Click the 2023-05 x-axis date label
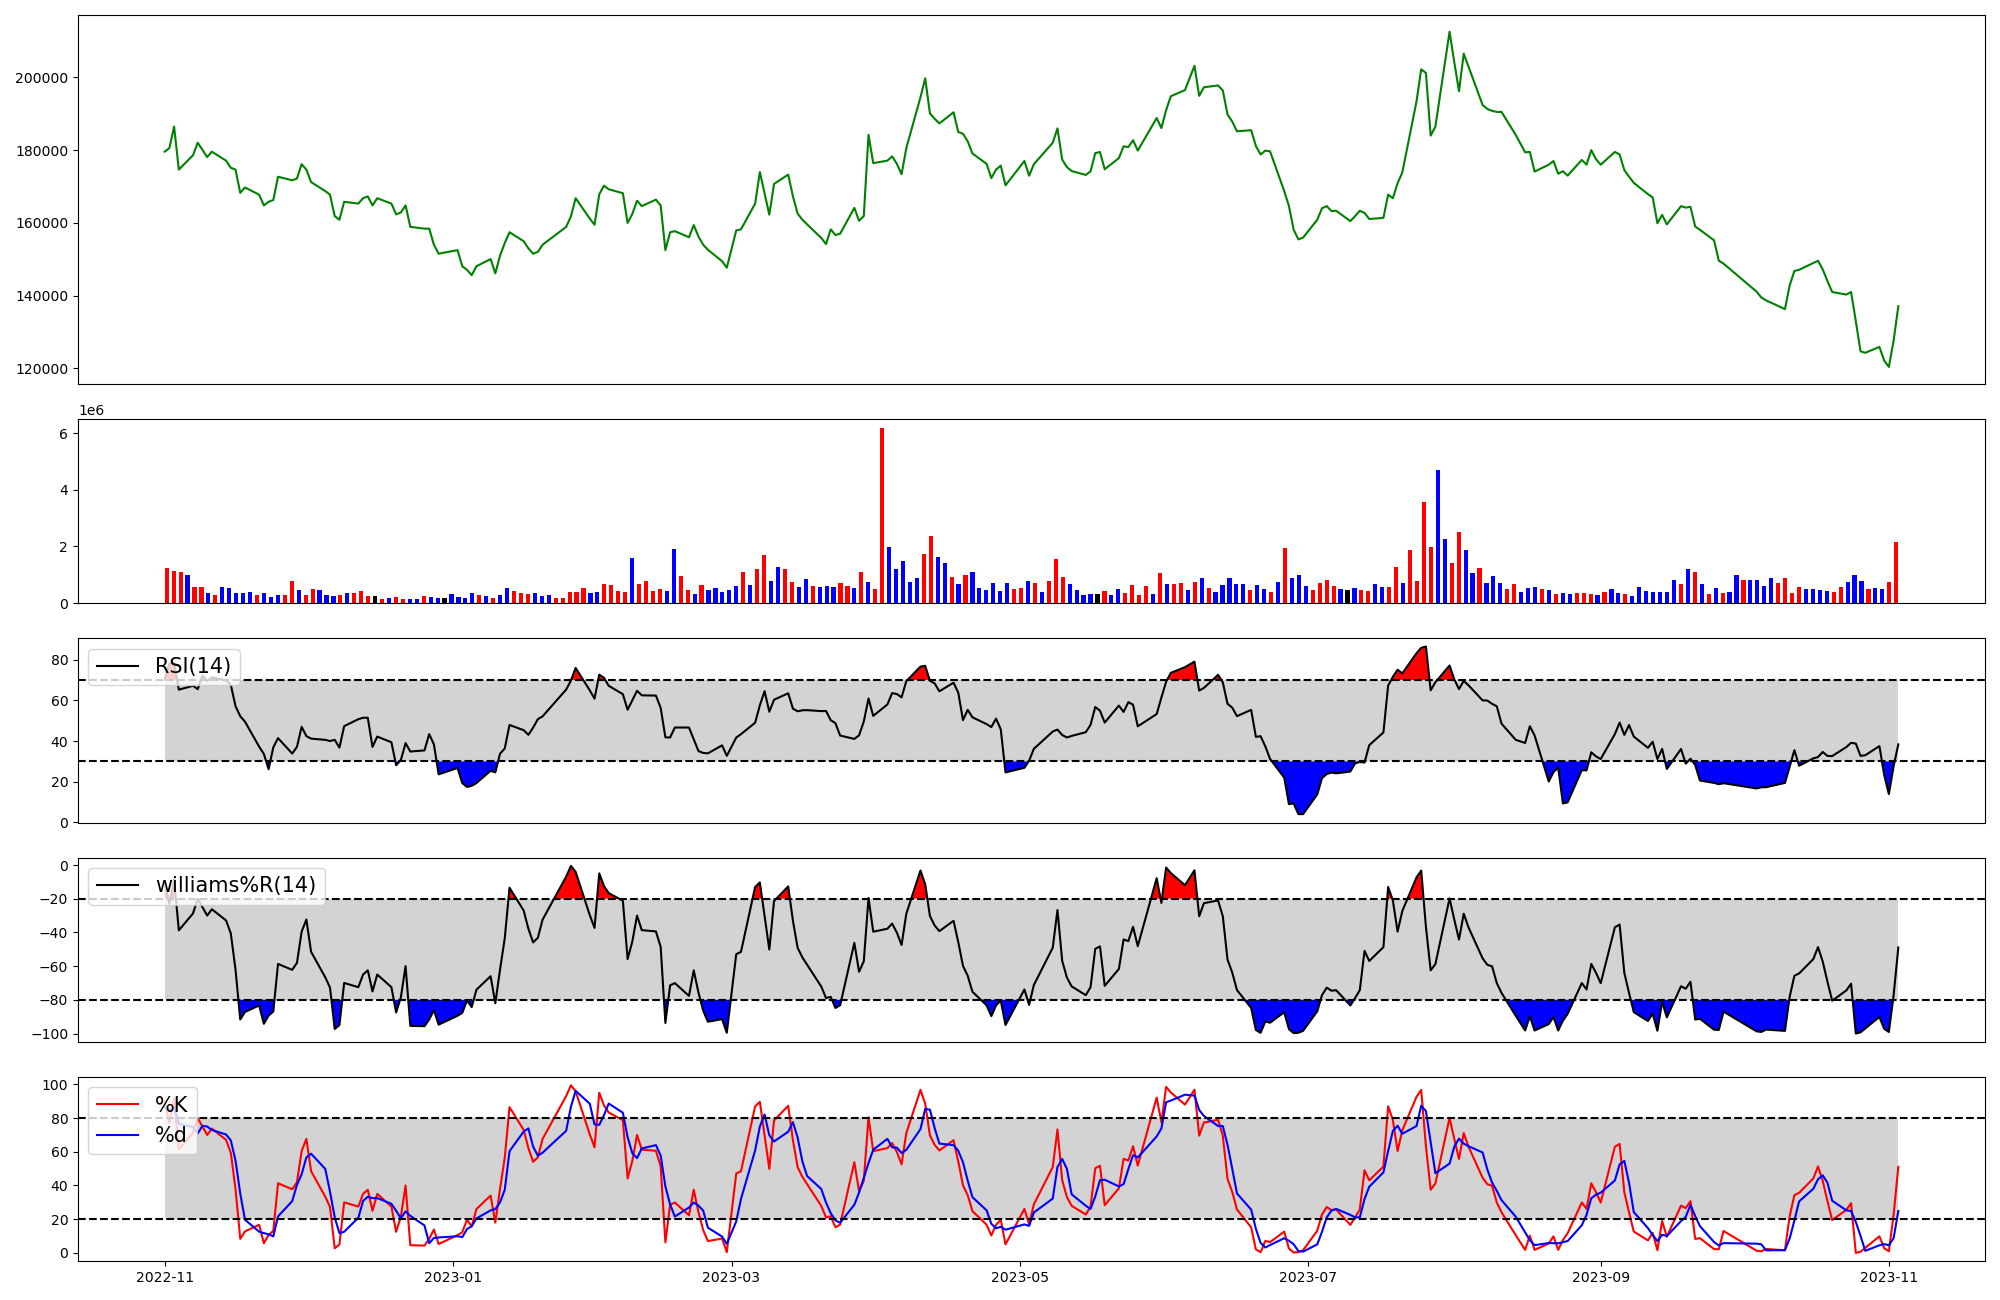Image resolution: width=2000 pixels, height=1300 pixels. point(1020,1277)
